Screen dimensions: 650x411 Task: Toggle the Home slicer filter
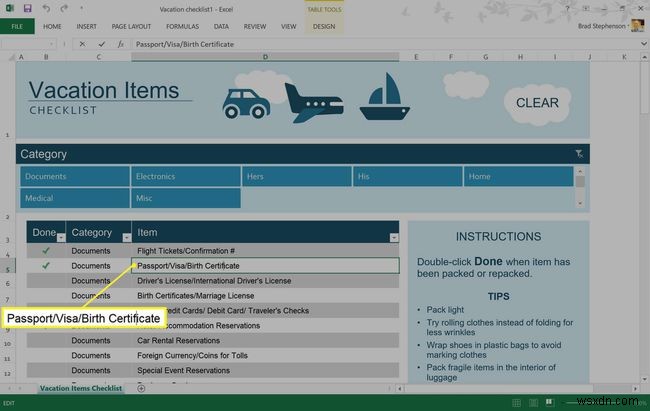(519, 176)
